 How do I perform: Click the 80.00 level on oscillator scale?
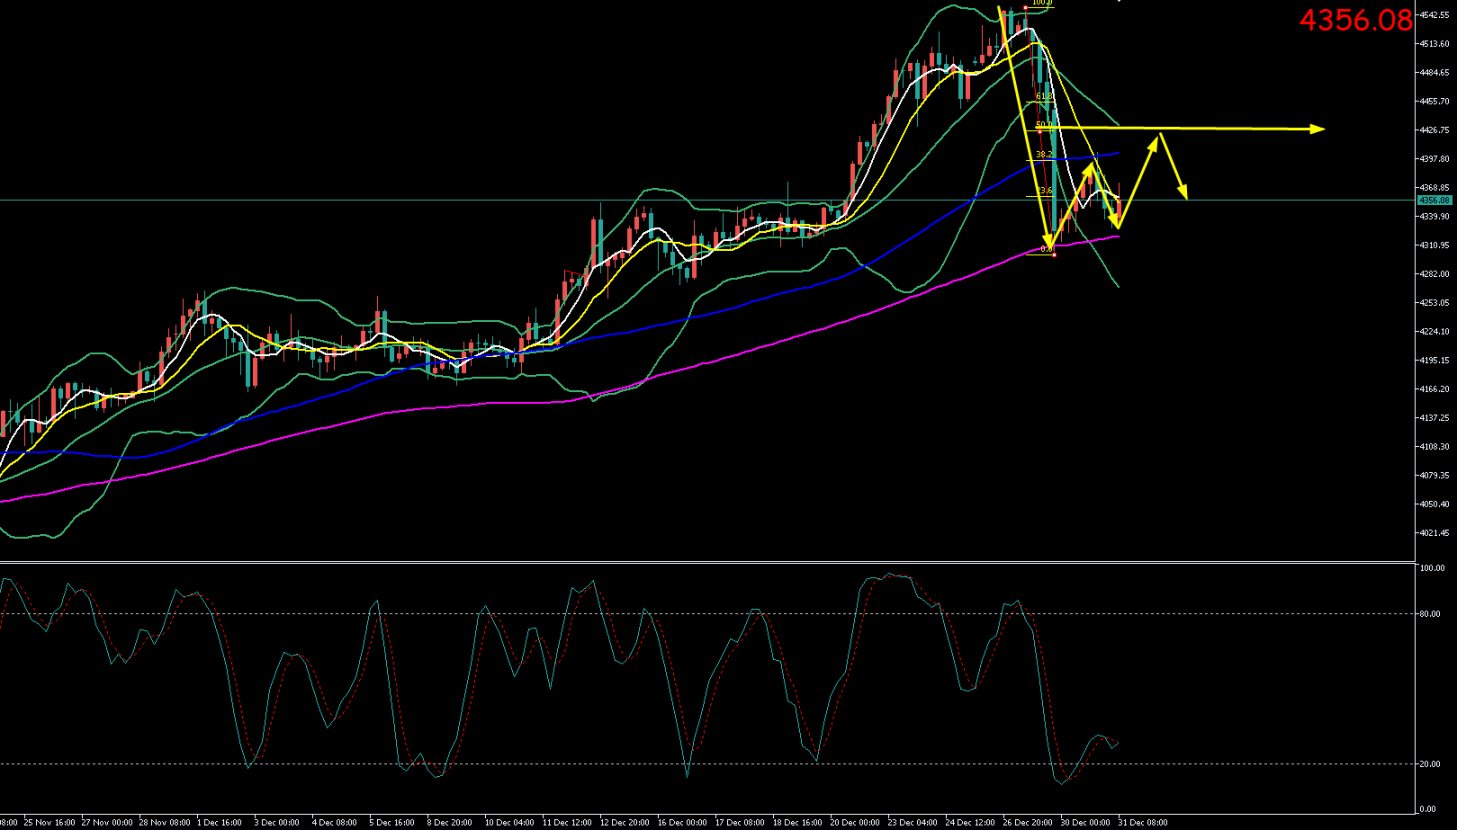(x=1431, y=614)
